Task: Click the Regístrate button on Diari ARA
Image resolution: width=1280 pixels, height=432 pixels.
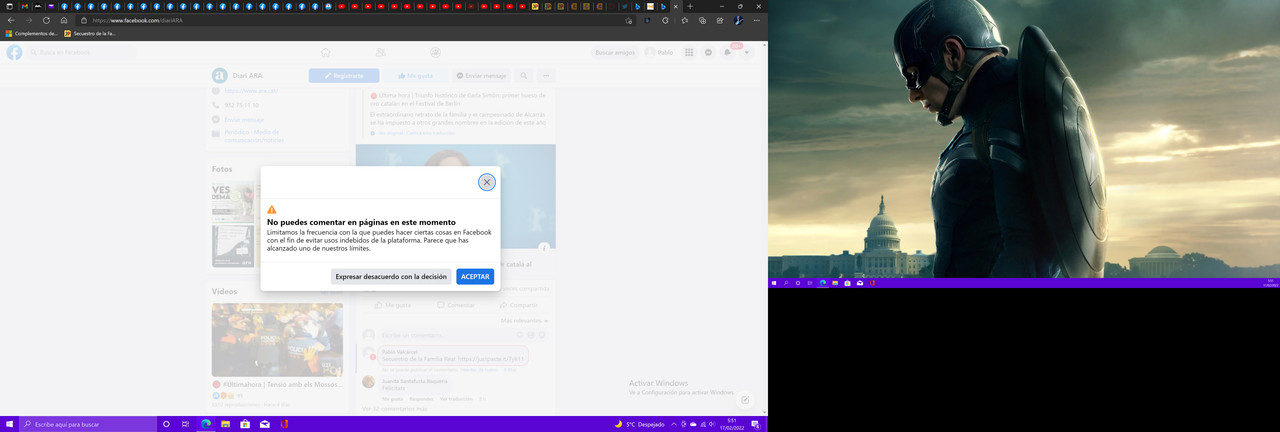Action: point(344,76)
